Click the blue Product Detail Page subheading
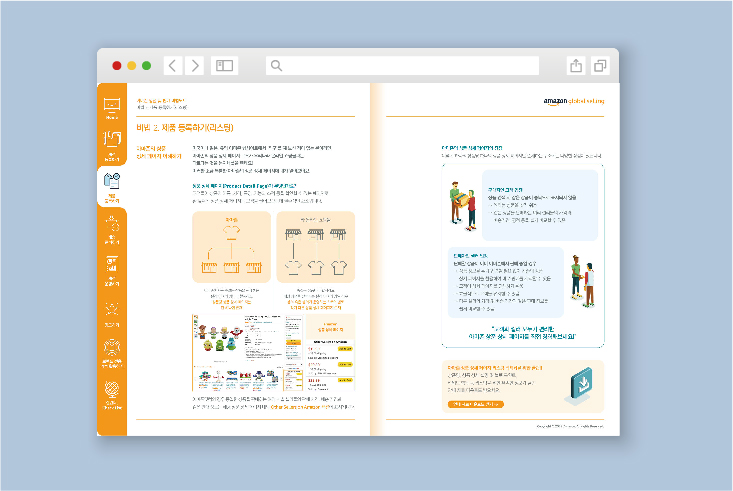 [x=244, y=186]
